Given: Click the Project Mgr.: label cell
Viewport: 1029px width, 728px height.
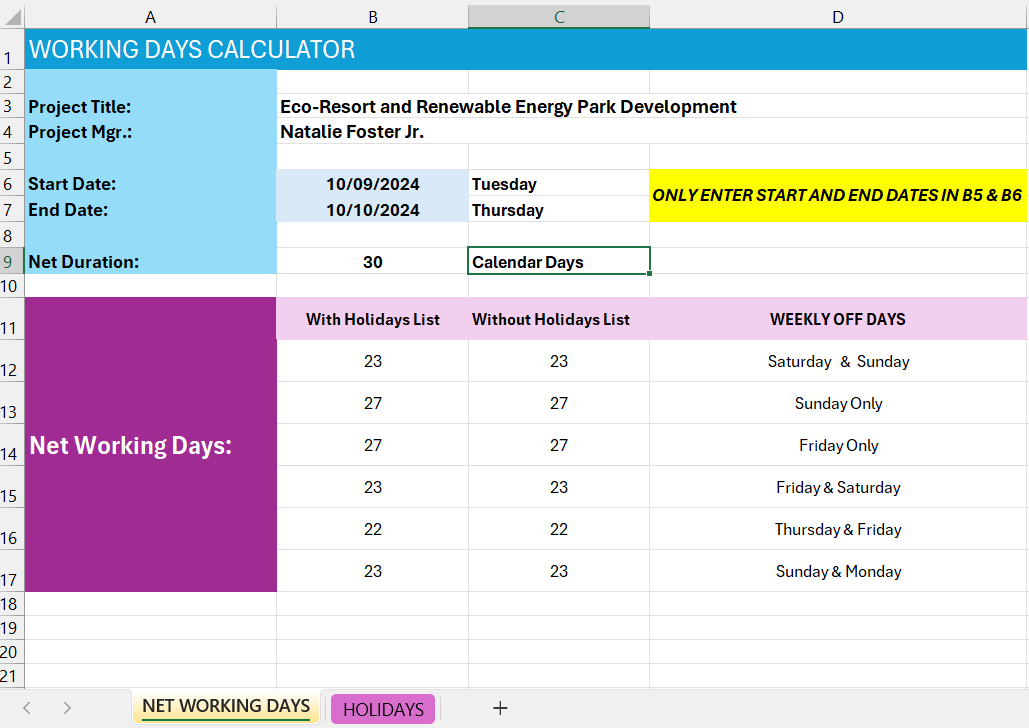Looking at the screenshot, I should pyautogui.click(x=150, y=131).
